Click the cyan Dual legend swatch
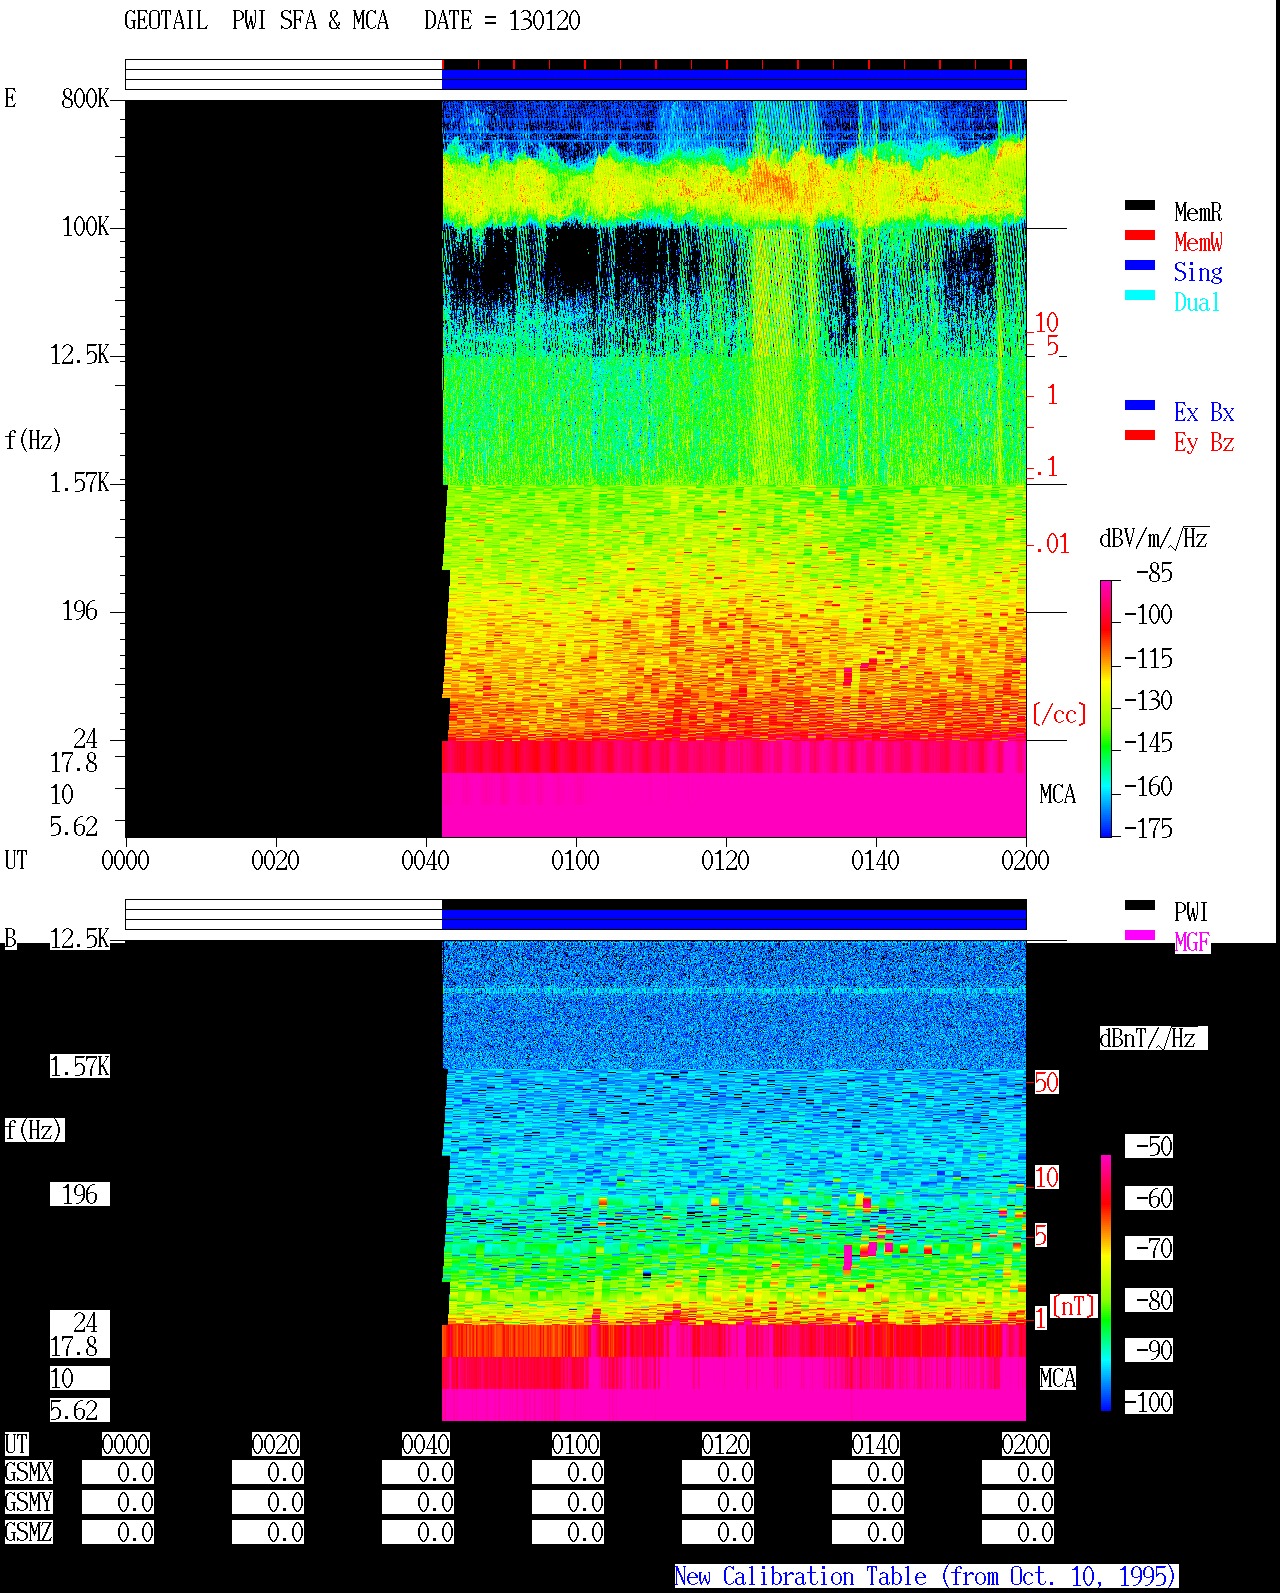 (x=1140, y=295)
